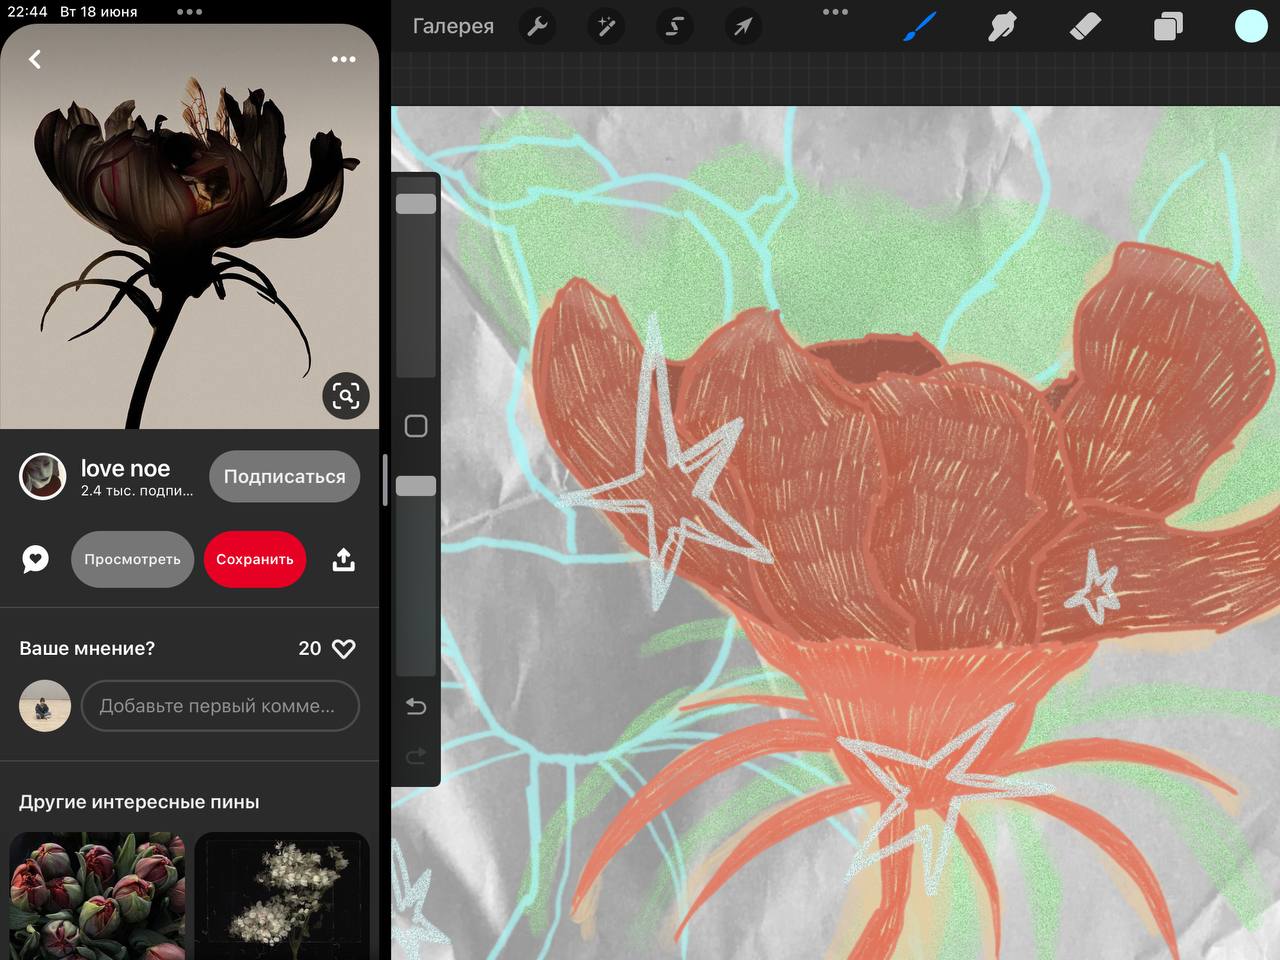The height and width of the screenshot is (960, 1280).
Task: Select the Brush tool
Action: pyautogui.click(x=919, y=26)
